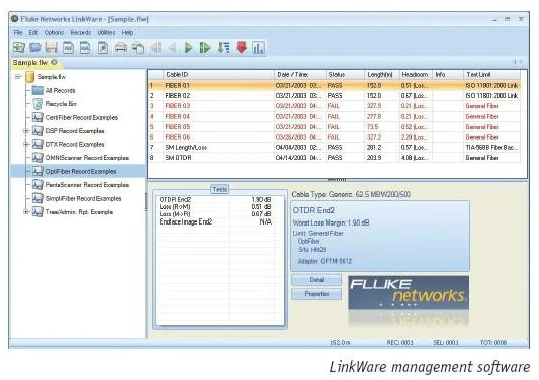The height and width of the screenshot is (380, 539).
Task: Close the Sample.flw tab with its X icon
Action: point(54,62)
